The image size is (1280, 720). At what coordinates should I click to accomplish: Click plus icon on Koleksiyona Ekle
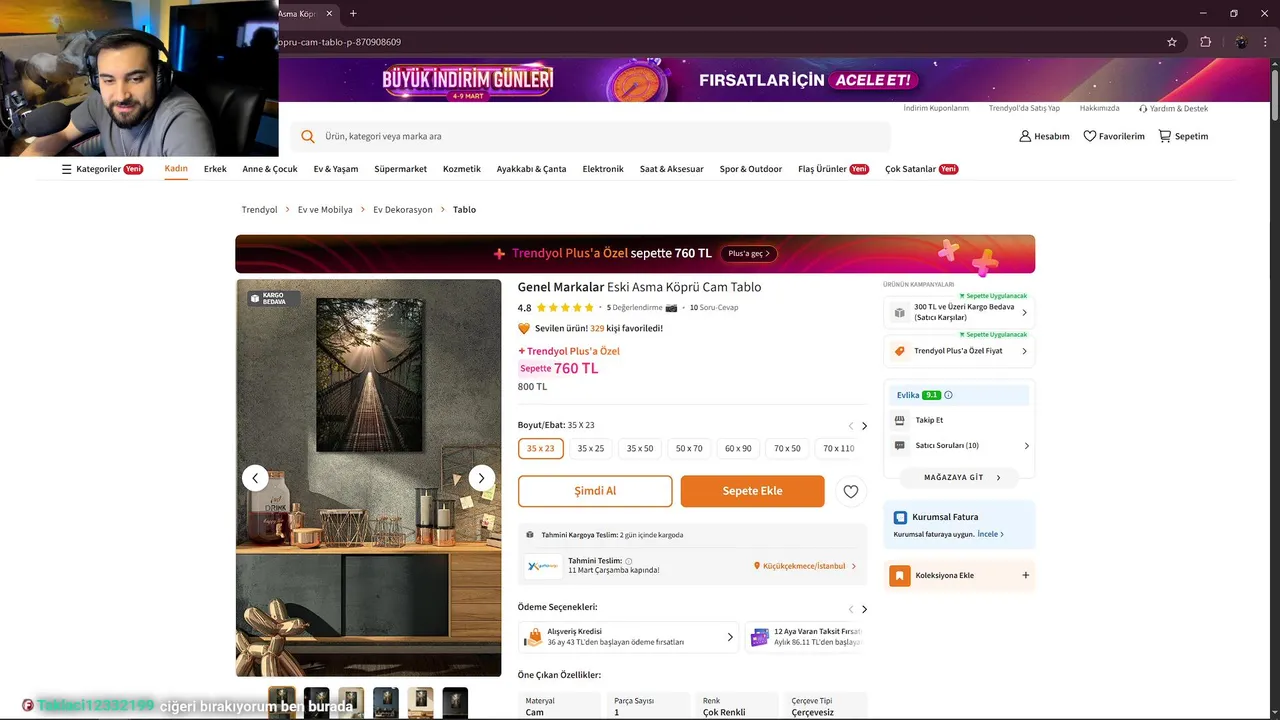pyautogui.click(x=1025, y=575)
